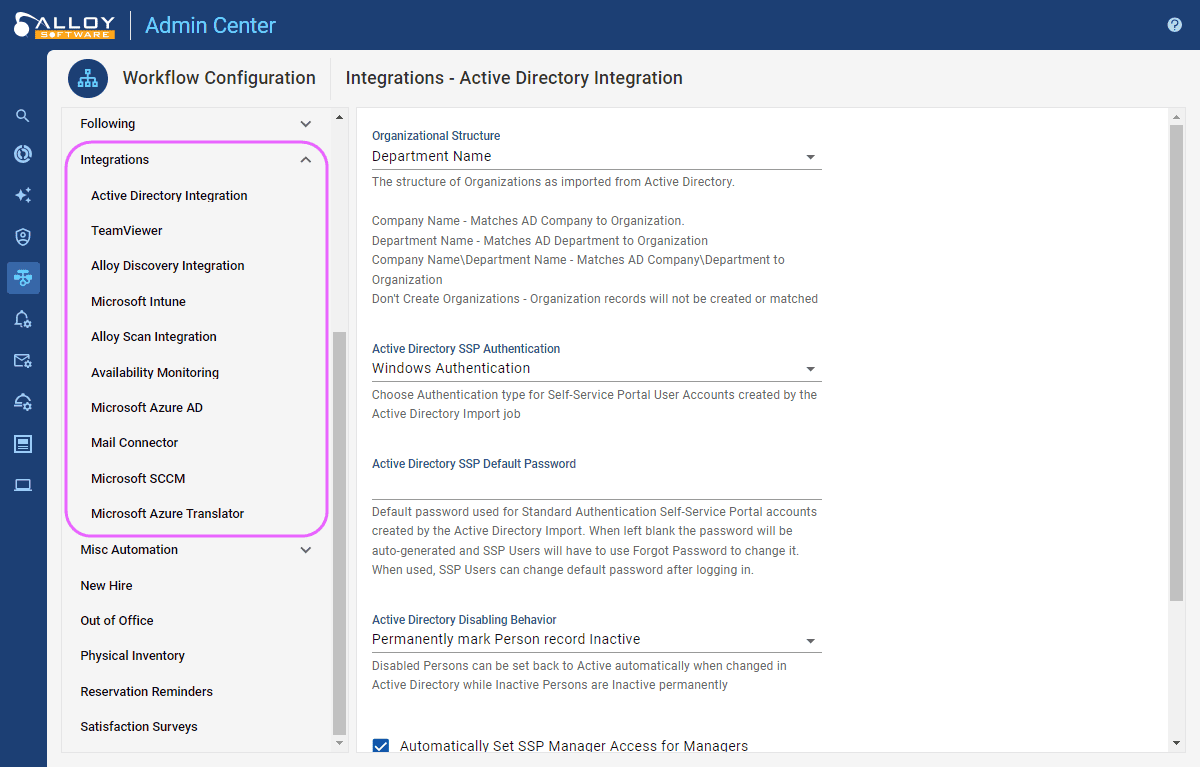Select the Mail Connector item
Screen dimensions: 1200x767
point(135,443)
